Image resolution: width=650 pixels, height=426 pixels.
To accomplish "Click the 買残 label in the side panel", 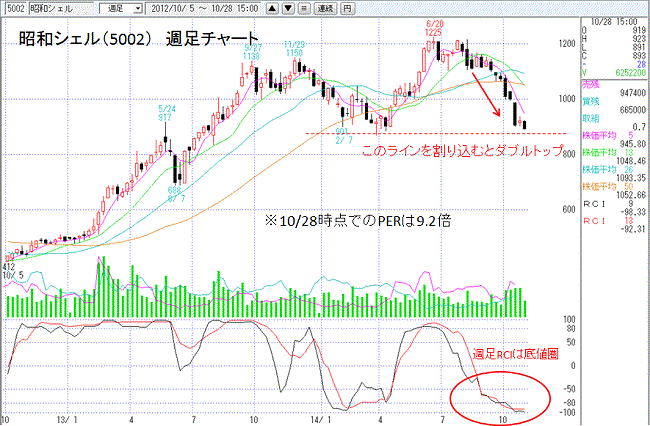I will click(x=591, y=102).
